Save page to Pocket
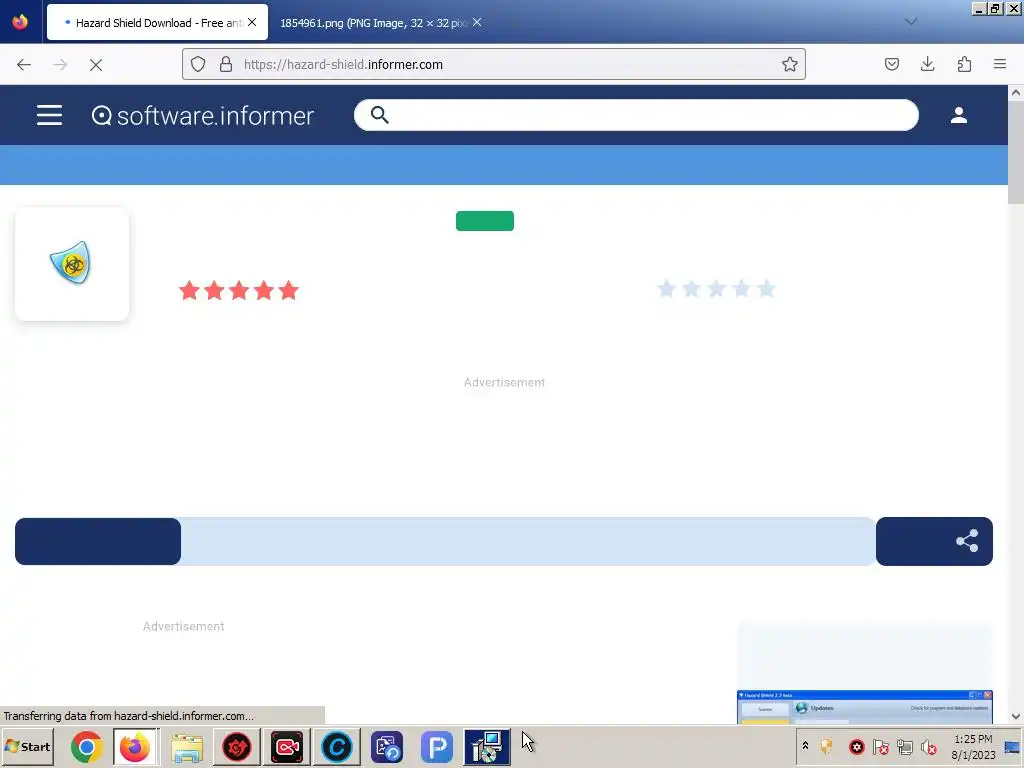Viewport: 1024px width, 768px height. (891, 64)
